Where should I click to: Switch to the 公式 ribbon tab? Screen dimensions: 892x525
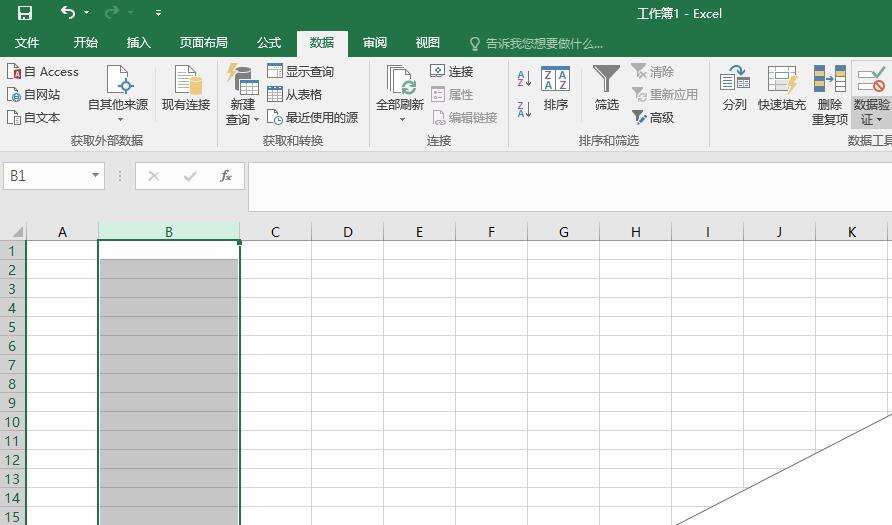pos(268,43)
